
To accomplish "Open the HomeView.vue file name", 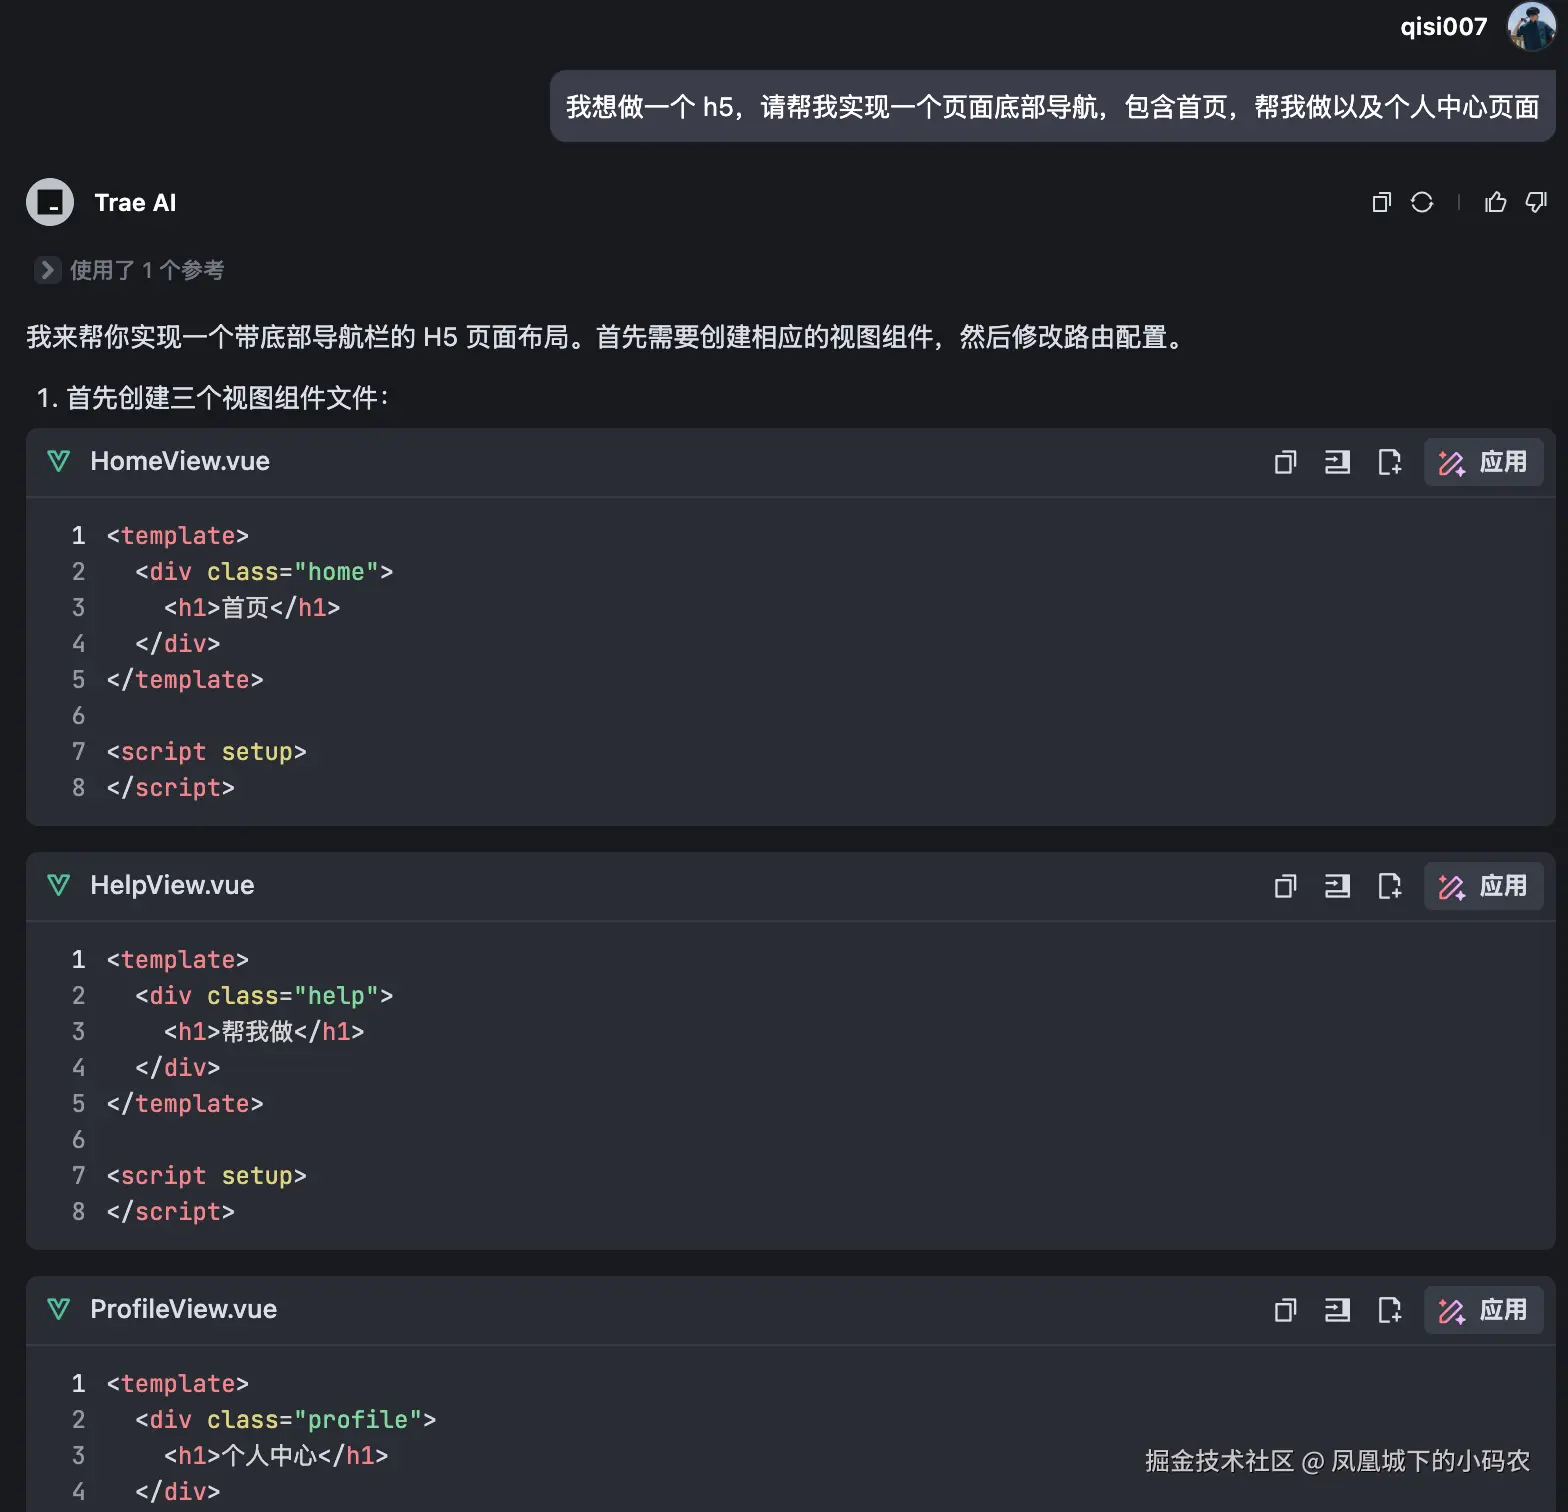I will 180,461.
